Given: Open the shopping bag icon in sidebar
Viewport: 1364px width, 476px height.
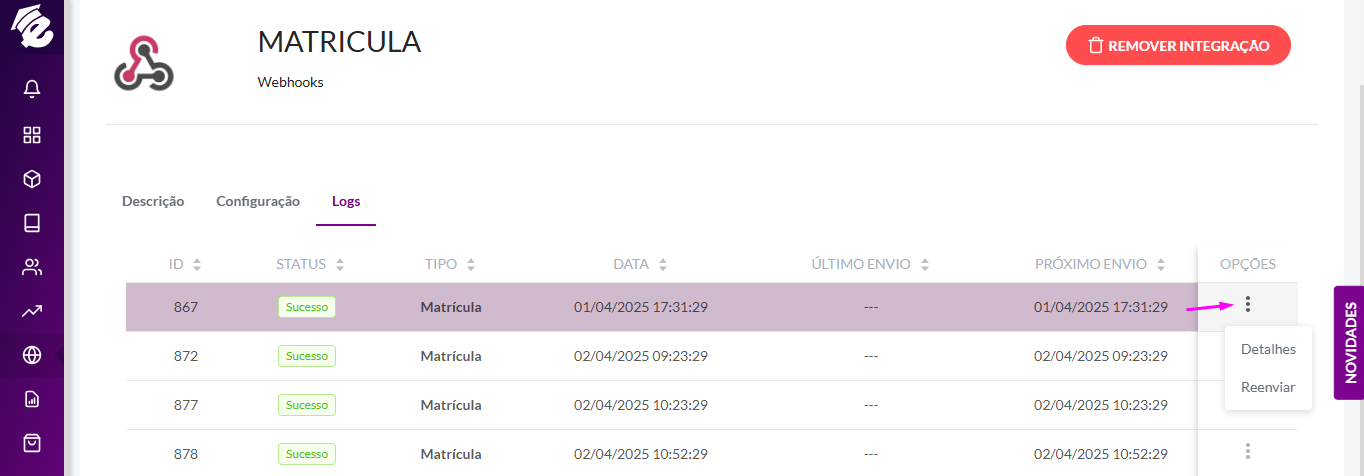Looking at the screenshot, I should pyautogui.click(x=32, y=443).
